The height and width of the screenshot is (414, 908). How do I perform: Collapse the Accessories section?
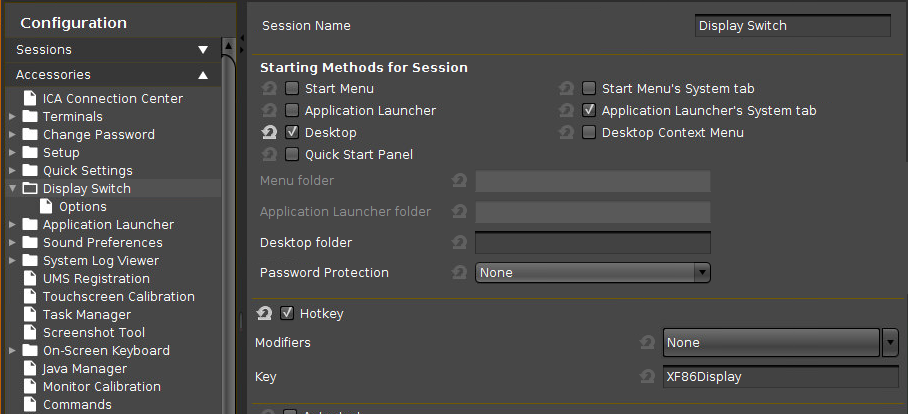(x=203, y=75)
